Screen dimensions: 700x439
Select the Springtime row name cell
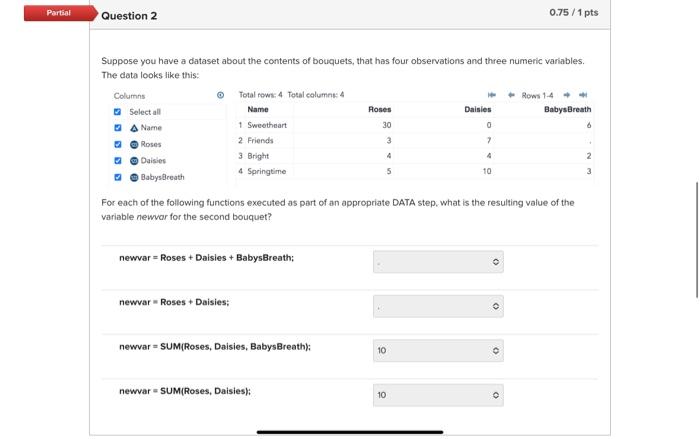(x=267, y=171)
